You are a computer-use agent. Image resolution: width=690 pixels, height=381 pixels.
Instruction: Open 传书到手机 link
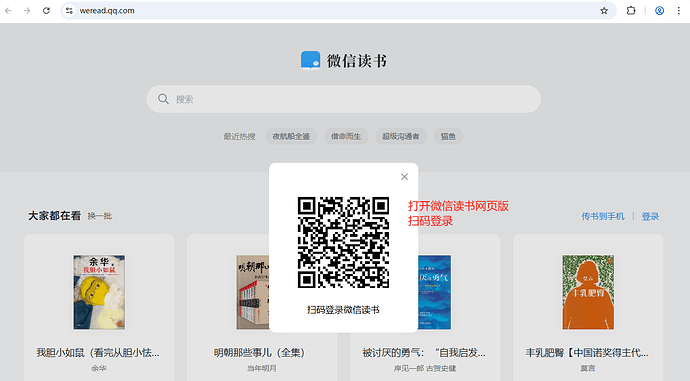point(603,216)
